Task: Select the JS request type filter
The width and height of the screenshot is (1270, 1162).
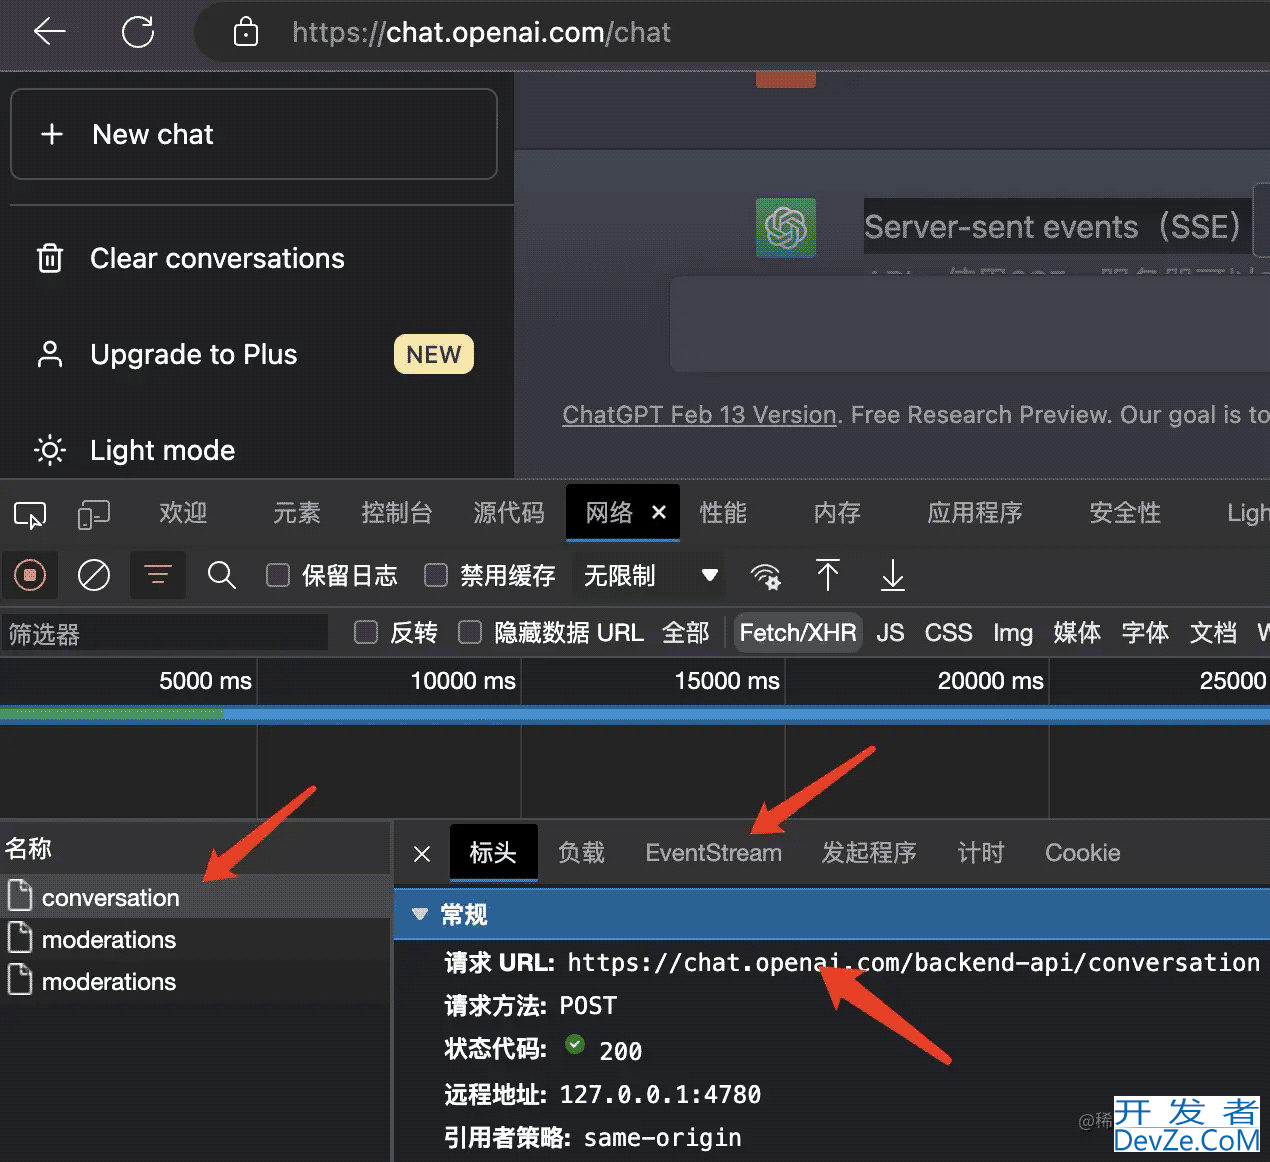Action: 890,633
